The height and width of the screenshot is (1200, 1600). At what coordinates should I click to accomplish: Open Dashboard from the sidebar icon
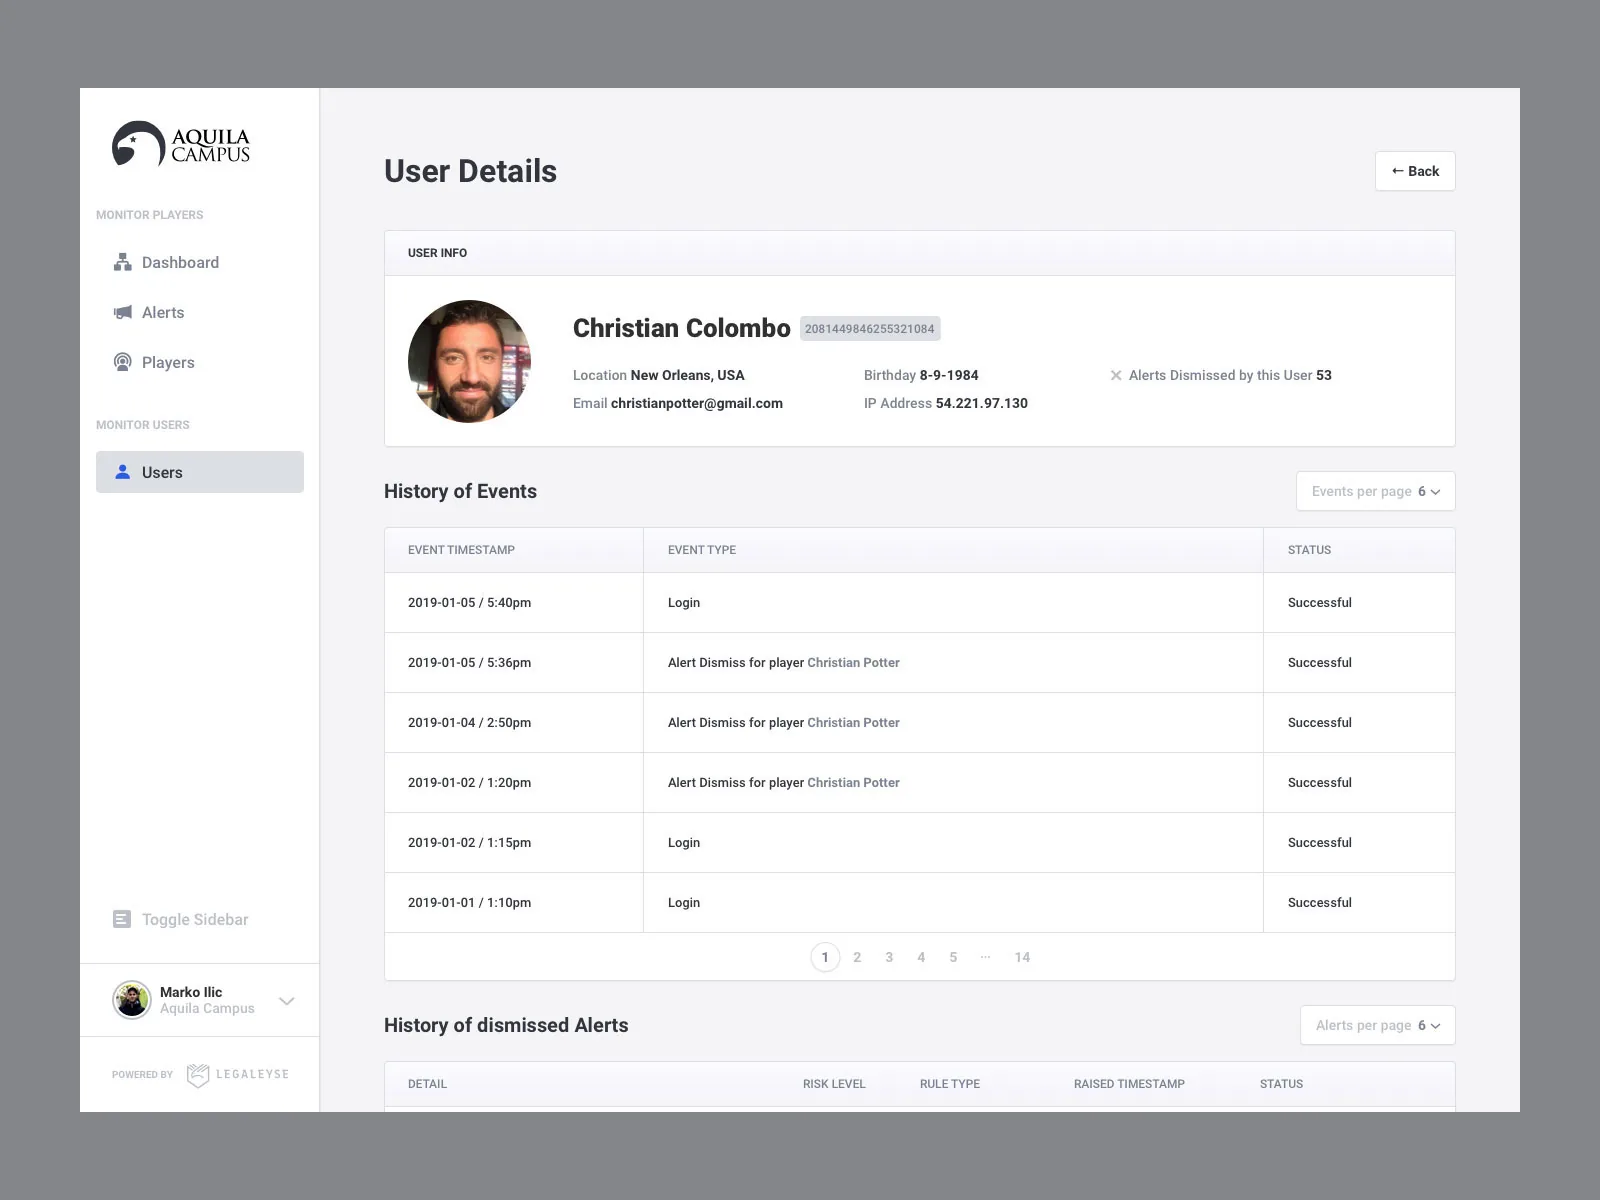(x=122, y=262)
